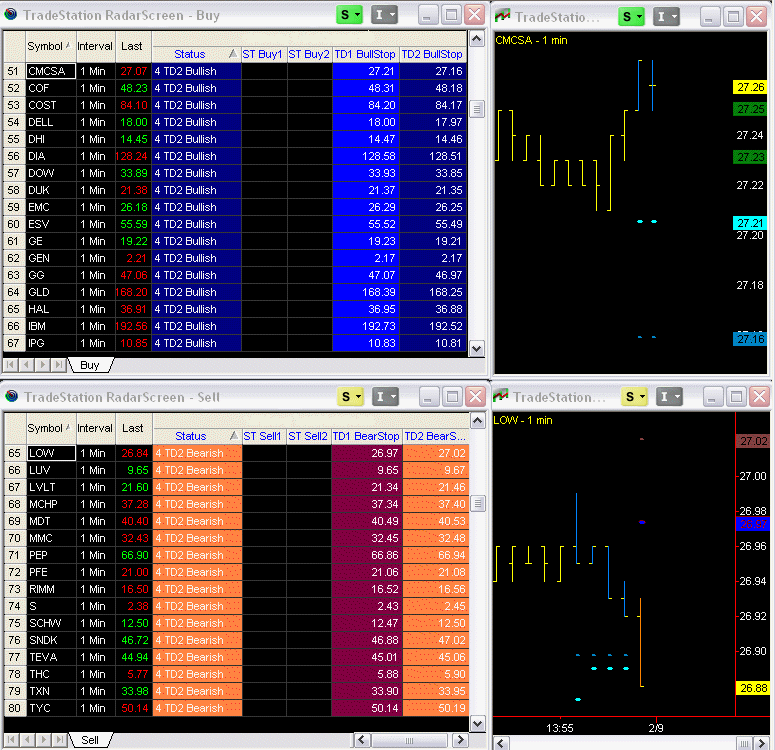Click scroll up arrow in Sell RadarScreen
Viewport: 775px width, 750px height.
click(477, 421)
